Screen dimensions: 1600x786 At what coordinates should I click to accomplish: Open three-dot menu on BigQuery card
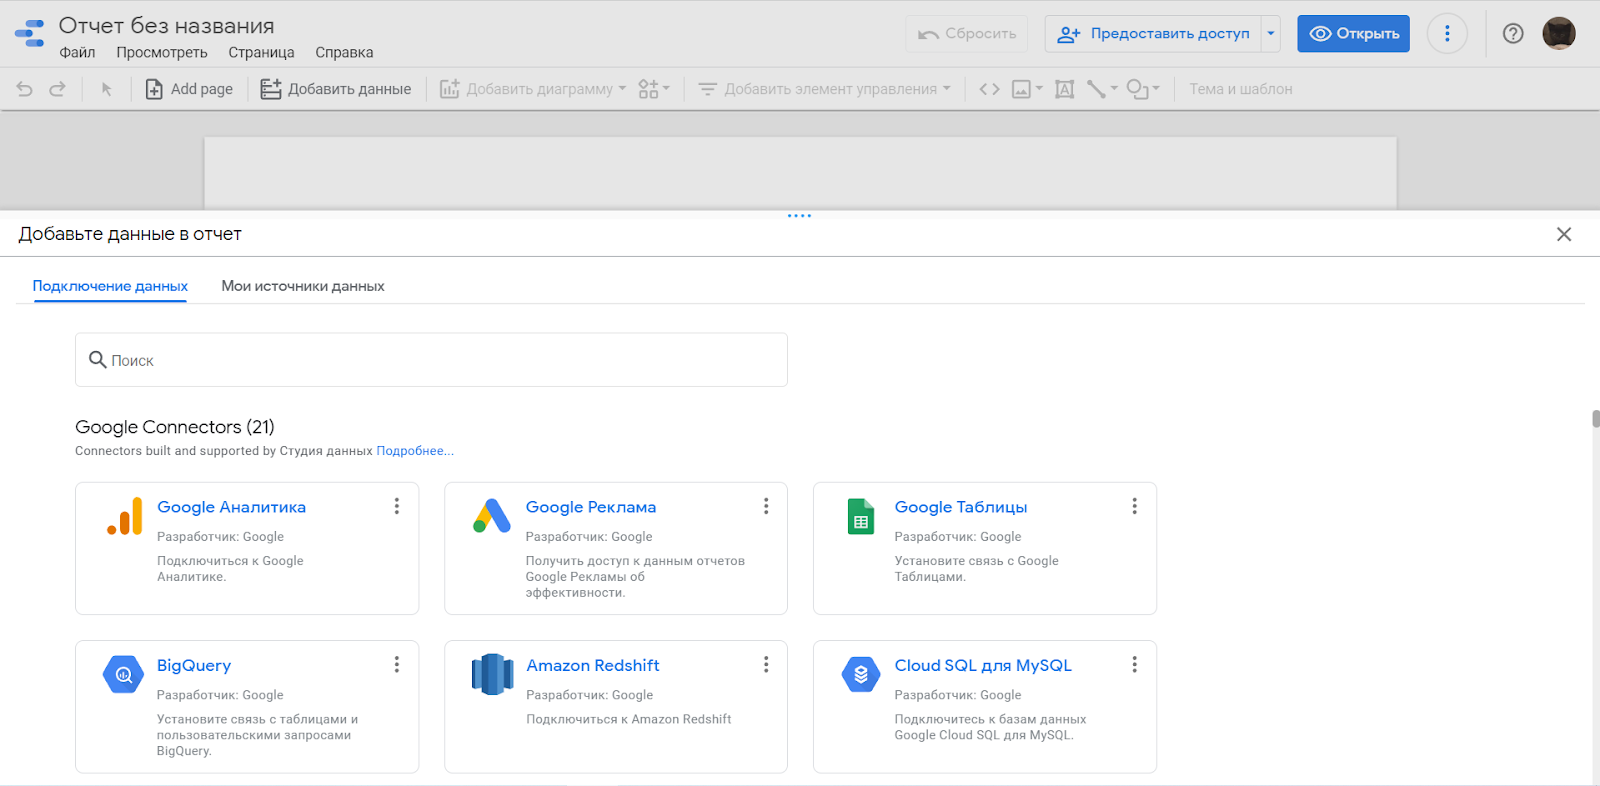point(397,664)
